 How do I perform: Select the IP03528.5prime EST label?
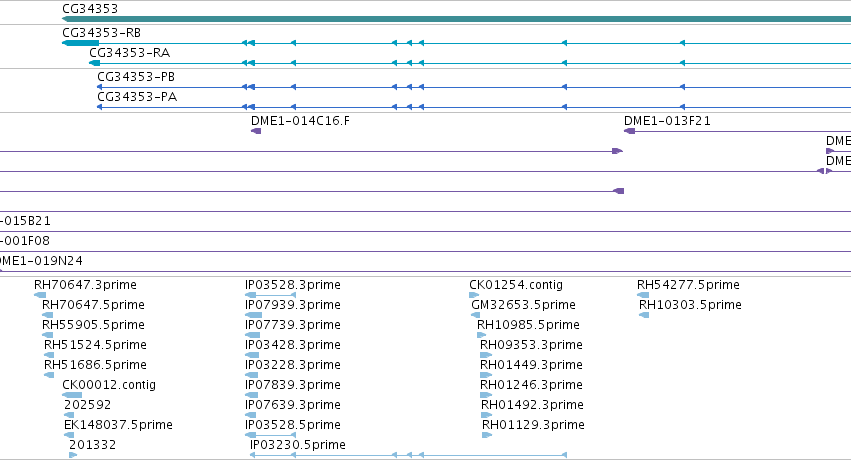293,425
